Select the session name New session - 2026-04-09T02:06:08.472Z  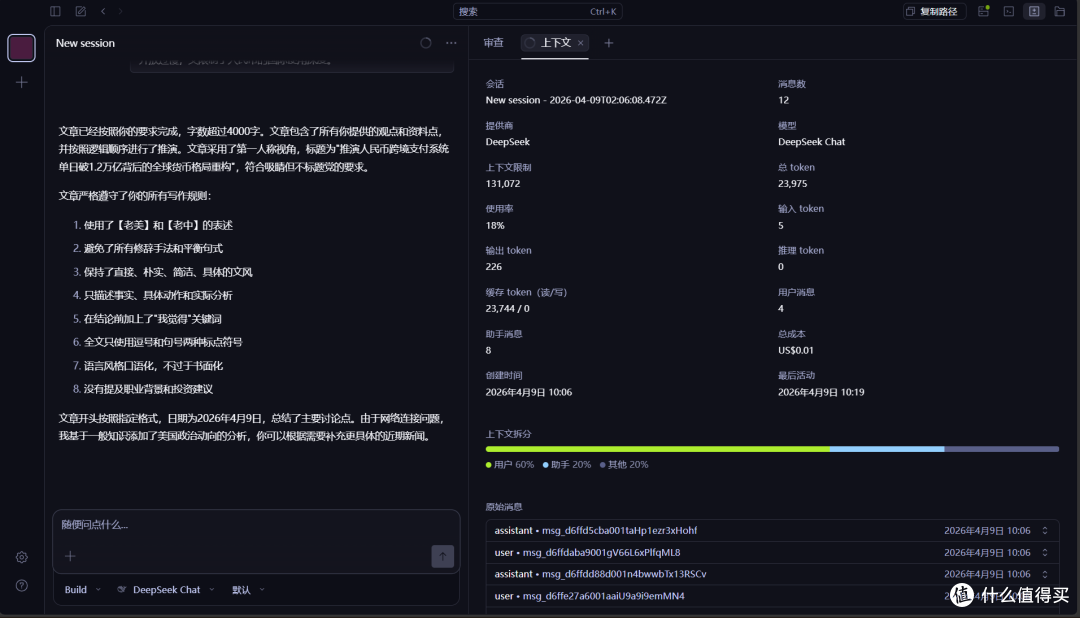[576, 101]
